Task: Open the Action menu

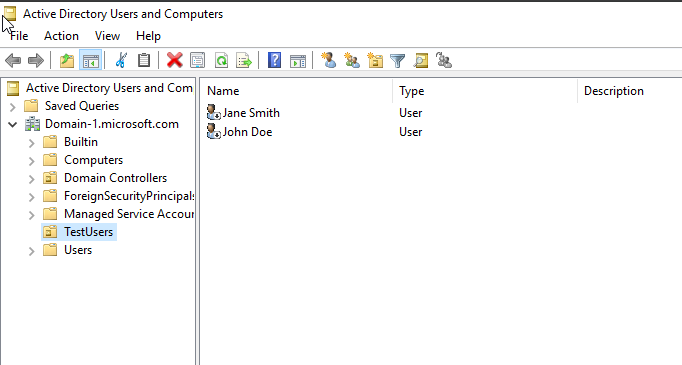Action: 61,36
